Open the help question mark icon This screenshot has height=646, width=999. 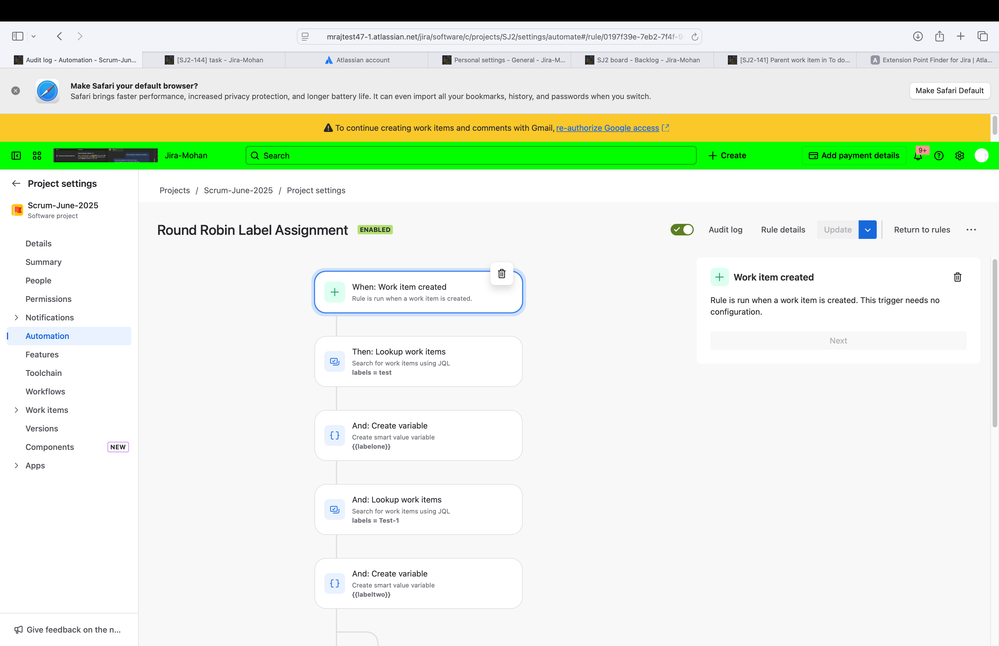pos(938,155)
